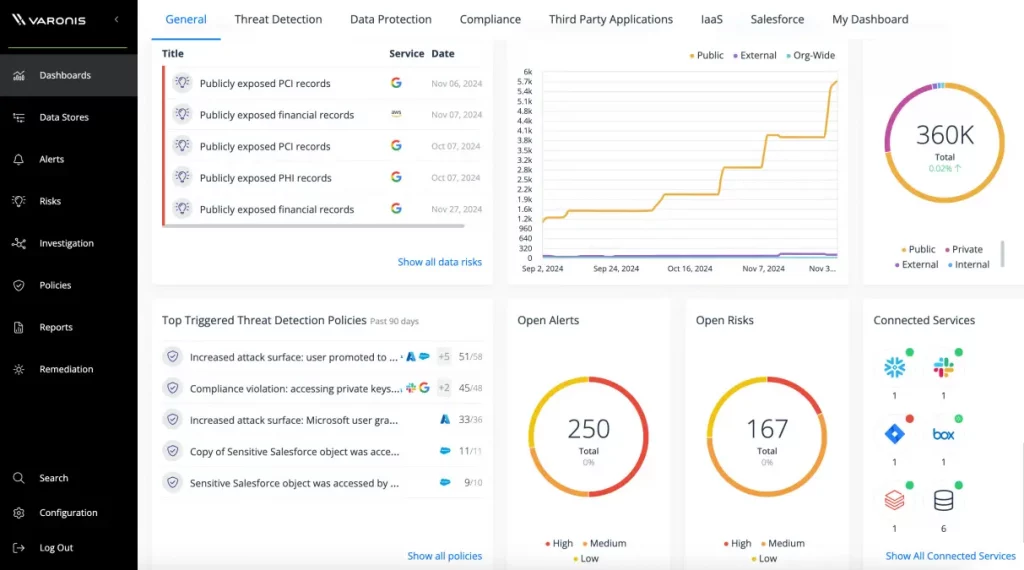Open the Slack connected service icon
The width and height of the screenshot is (1024, 570).
coord(943,367)
